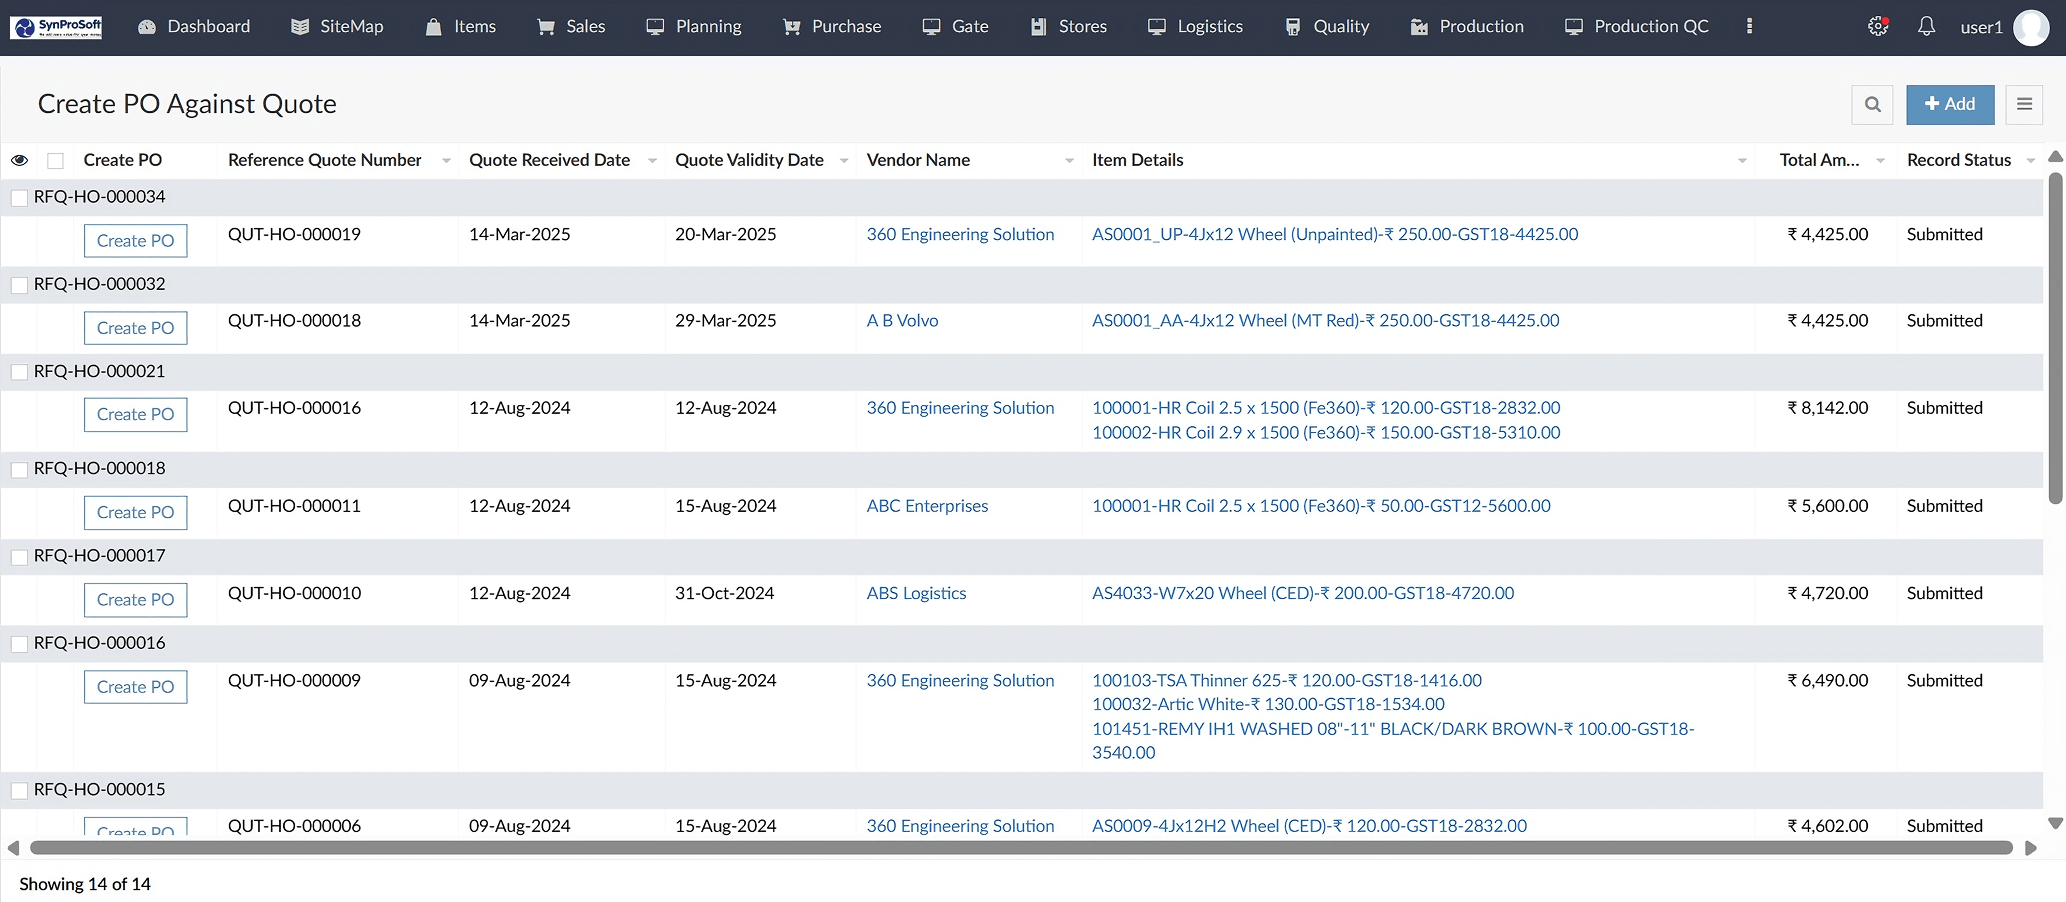Viewport: 2066px width, 902px height.
Task: Open the ABC Enterprises vendor link
Action: [x=926, y=506]
